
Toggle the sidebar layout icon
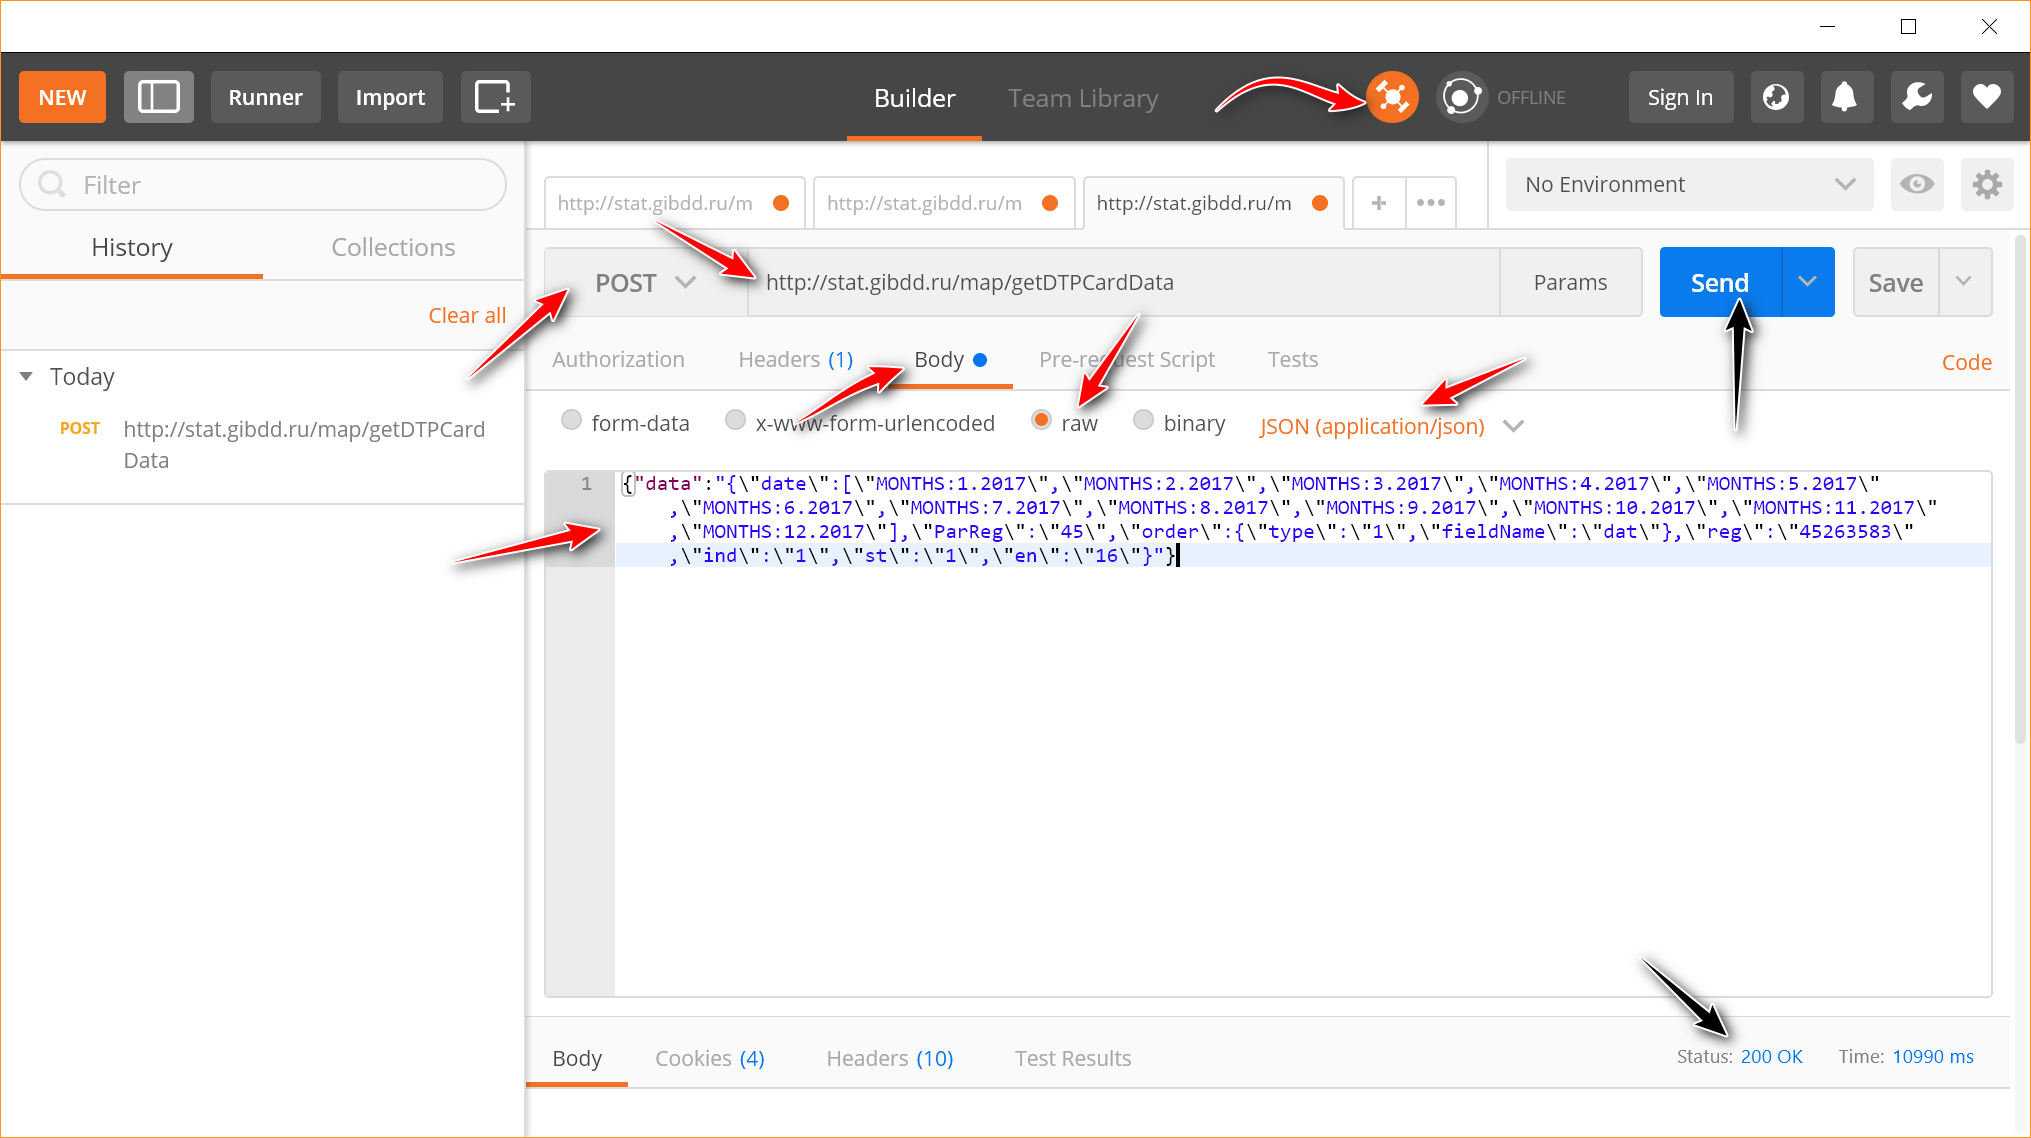[x=158, y=97]
